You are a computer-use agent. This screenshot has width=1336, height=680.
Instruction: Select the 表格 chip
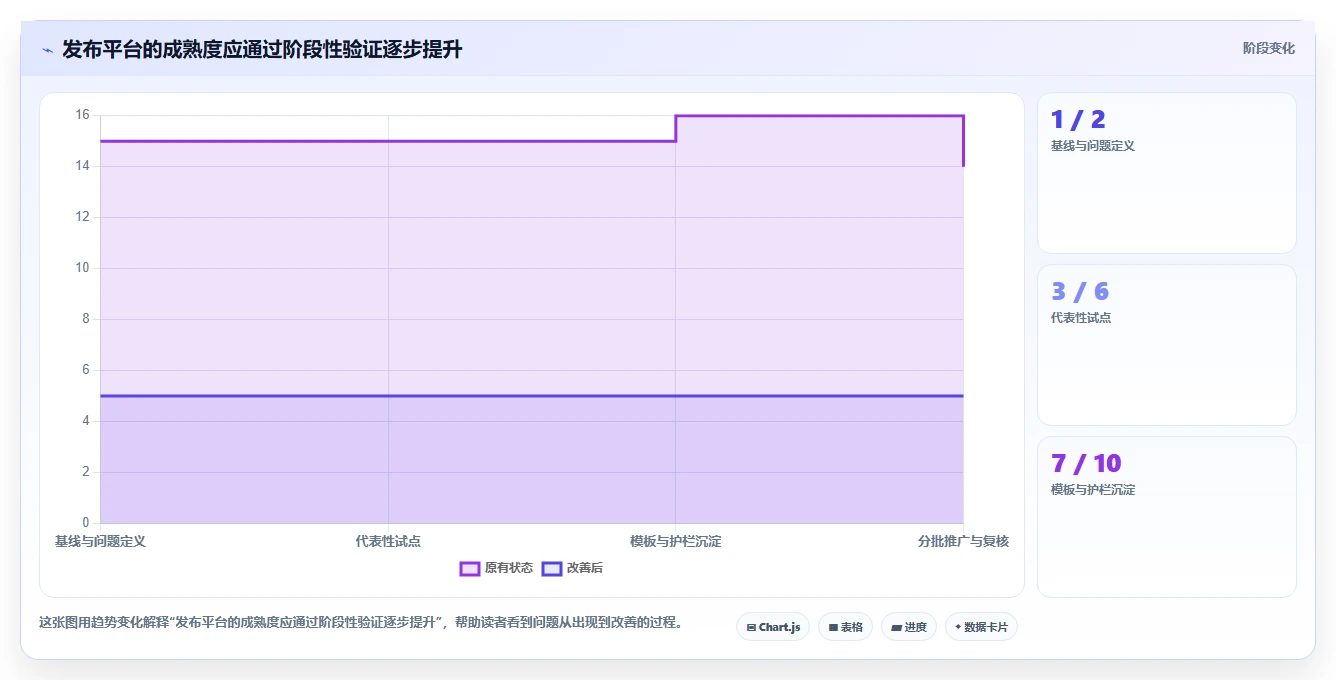coord(845,627)
